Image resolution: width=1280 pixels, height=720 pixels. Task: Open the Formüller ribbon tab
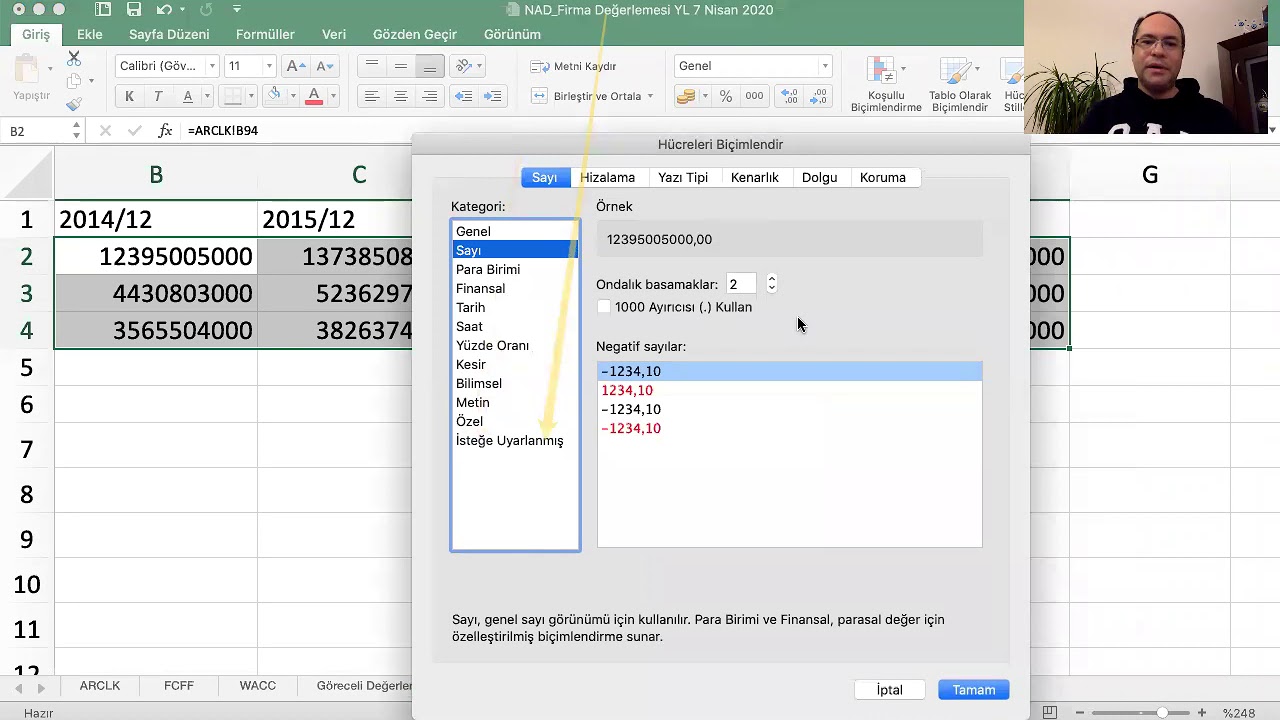click(265, 34)
